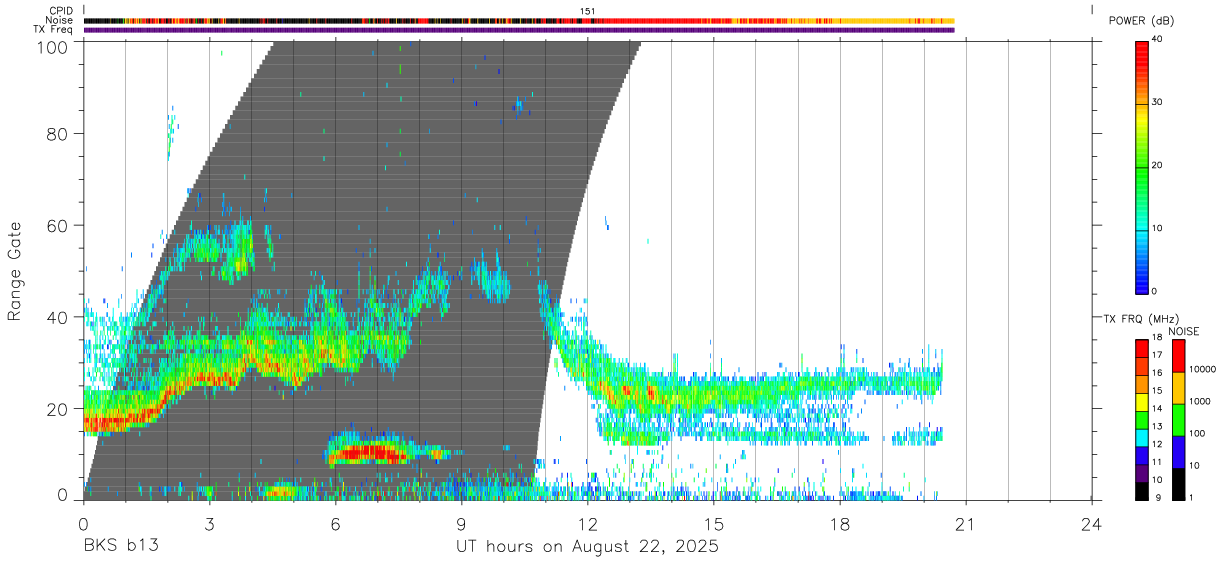Image resolution: width=1228 pixels, height=567 pixels.
Task: Click the 1000 label on the NOISE legend
Action: click(x=1198, y=401)
